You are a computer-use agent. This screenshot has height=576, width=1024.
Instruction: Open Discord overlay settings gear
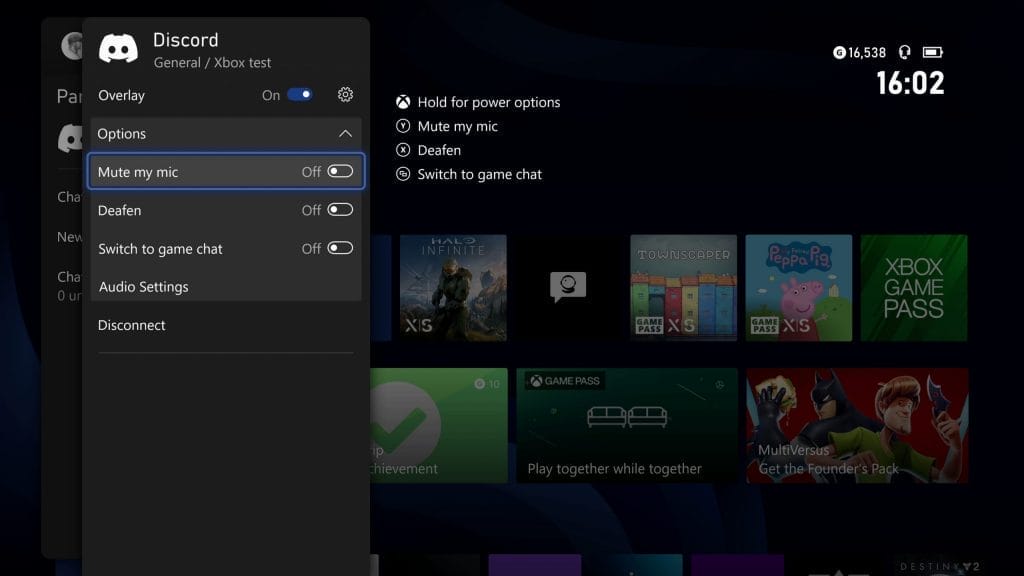[x=345, y=95]
